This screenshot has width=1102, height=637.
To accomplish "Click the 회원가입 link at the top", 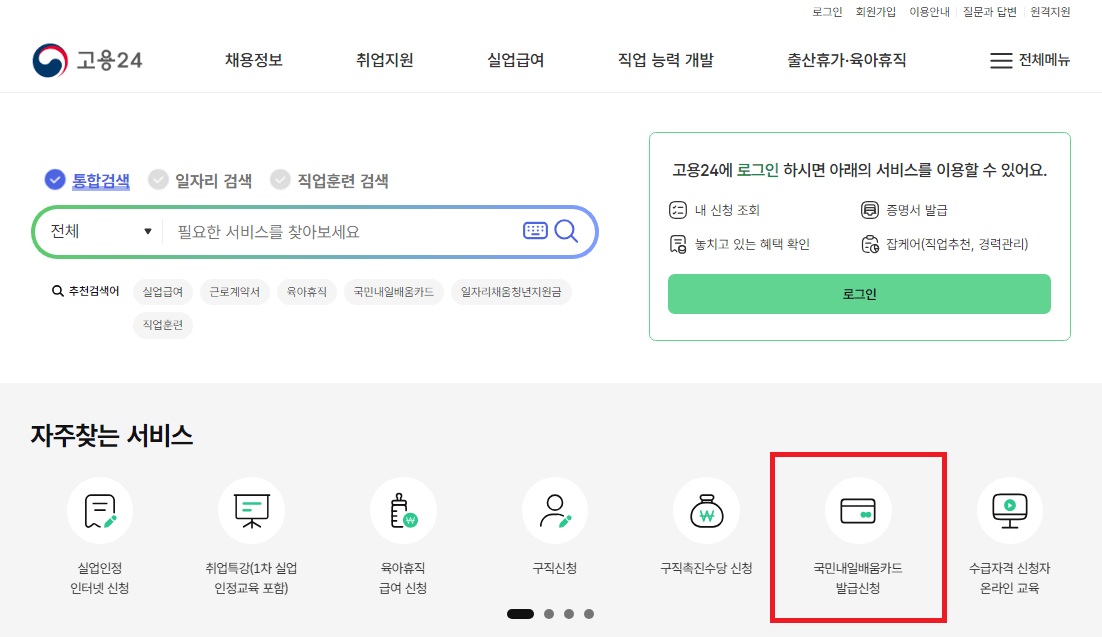I will click(x=875, y=12).
